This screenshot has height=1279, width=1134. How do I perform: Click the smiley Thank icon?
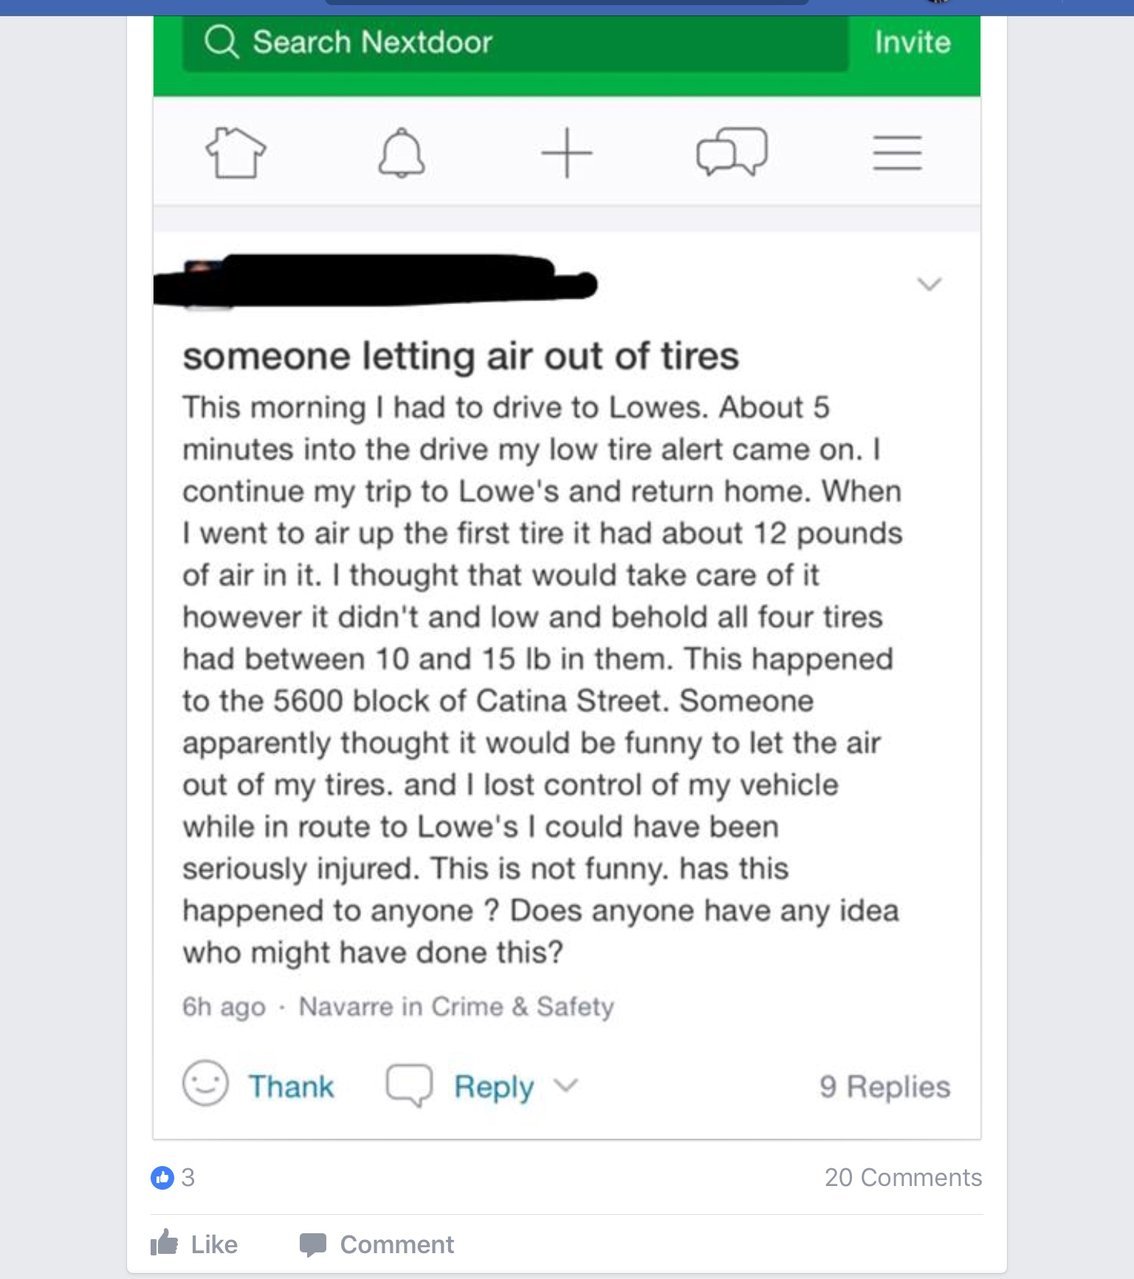pos(206,1084)
